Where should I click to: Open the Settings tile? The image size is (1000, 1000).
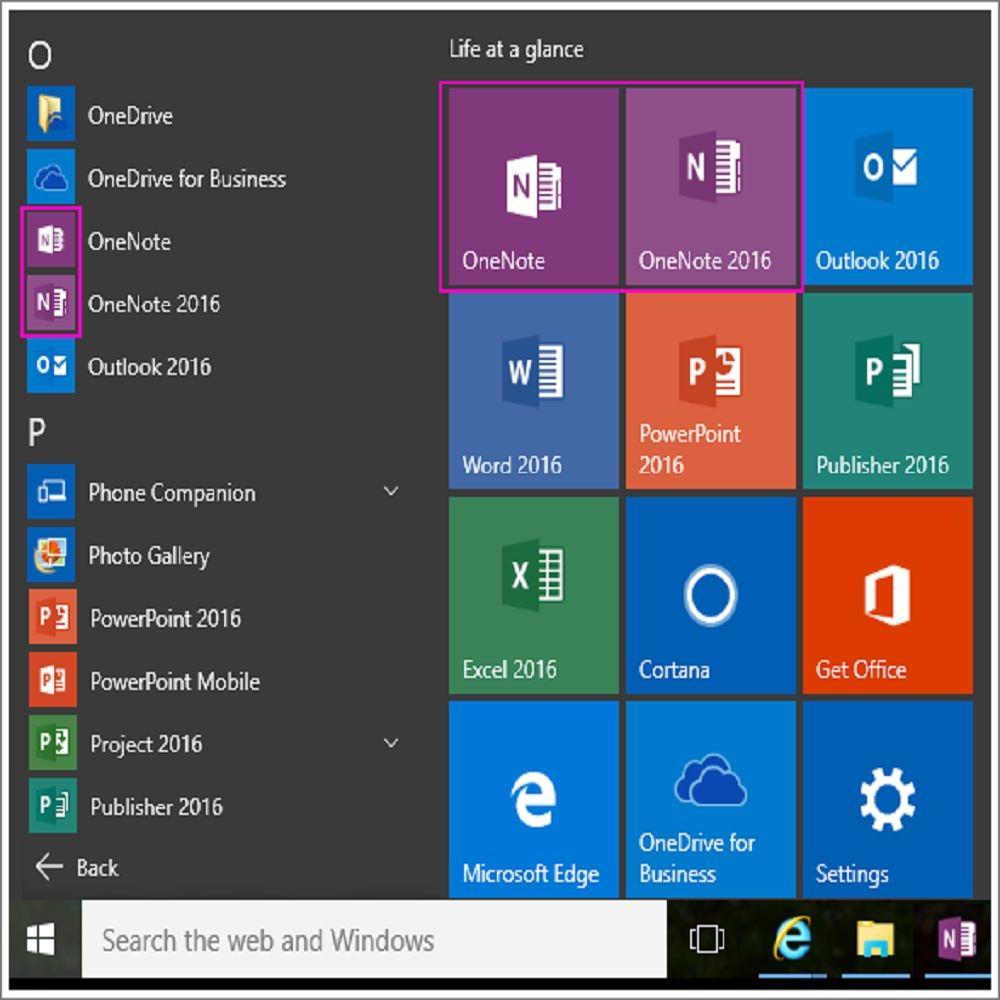pos(888,800)
